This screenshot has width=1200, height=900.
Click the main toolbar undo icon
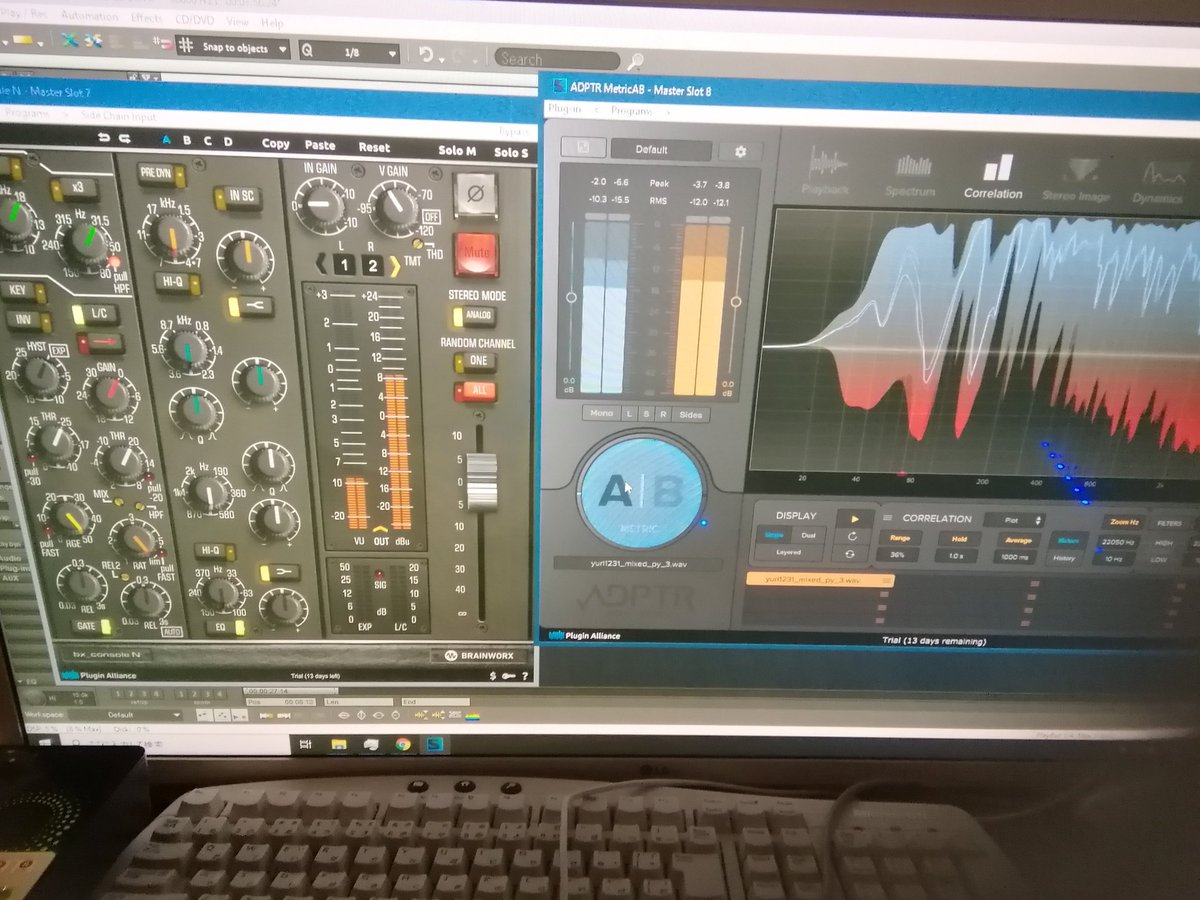pyautogui.click(x=426, y=54)
